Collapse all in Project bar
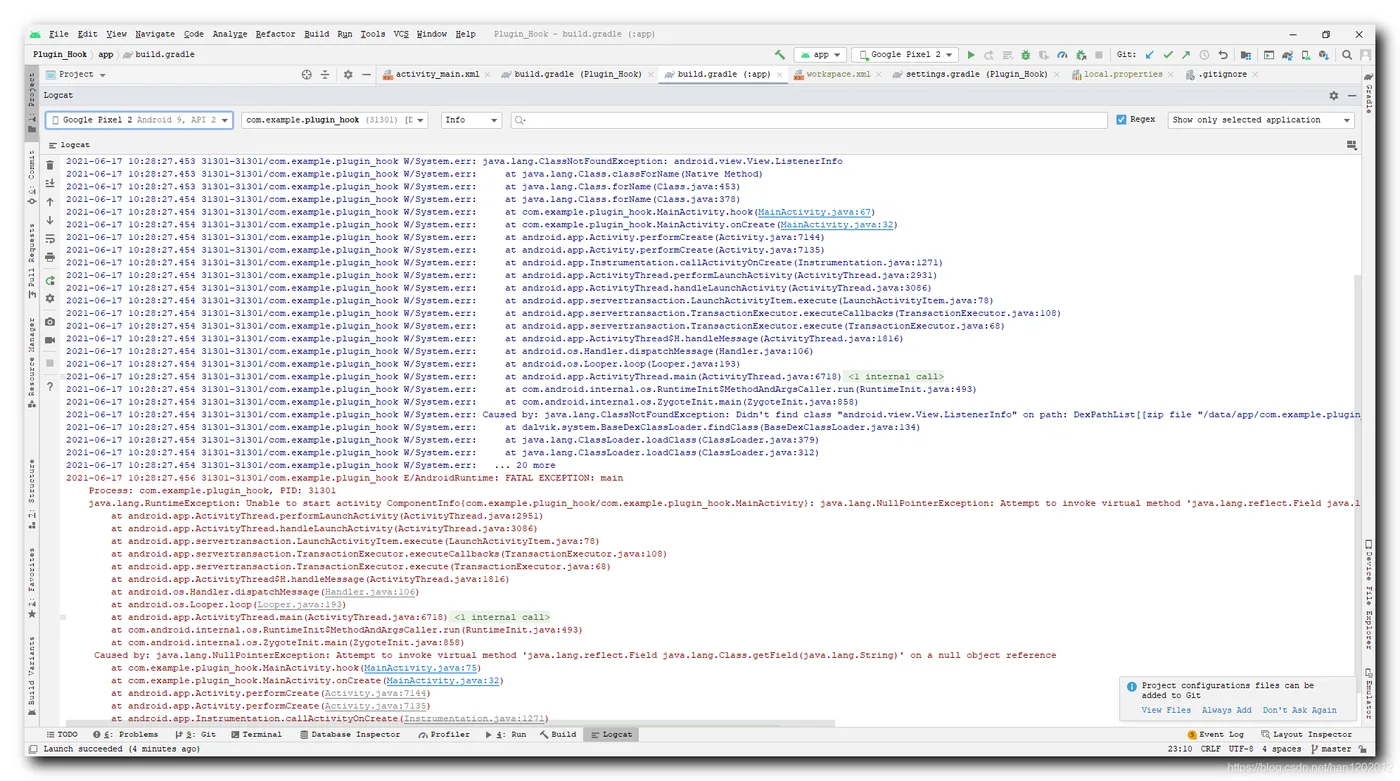This screenshot has height=781, width=1400. click(325, 75)
